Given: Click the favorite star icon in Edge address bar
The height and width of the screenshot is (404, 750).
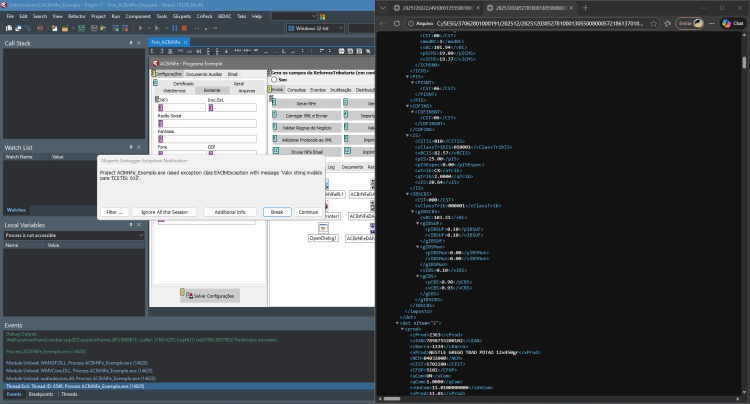Looking at the screenshot, I should tap(654, 23).
